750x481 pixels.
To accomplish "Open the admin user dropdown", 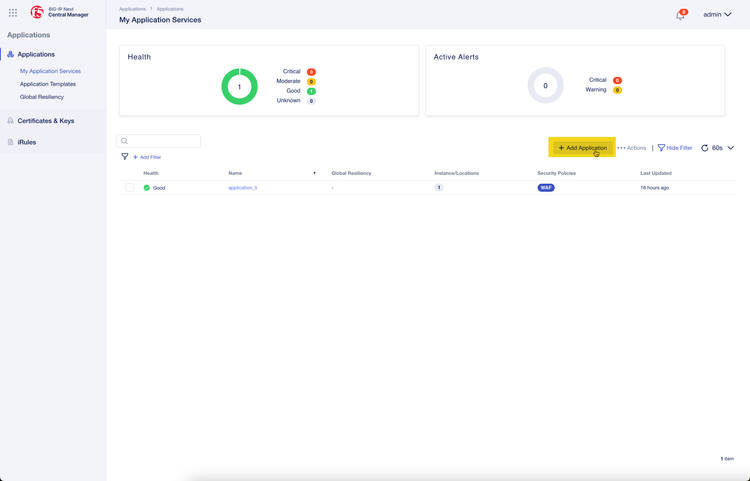I will tap(717, 15).
